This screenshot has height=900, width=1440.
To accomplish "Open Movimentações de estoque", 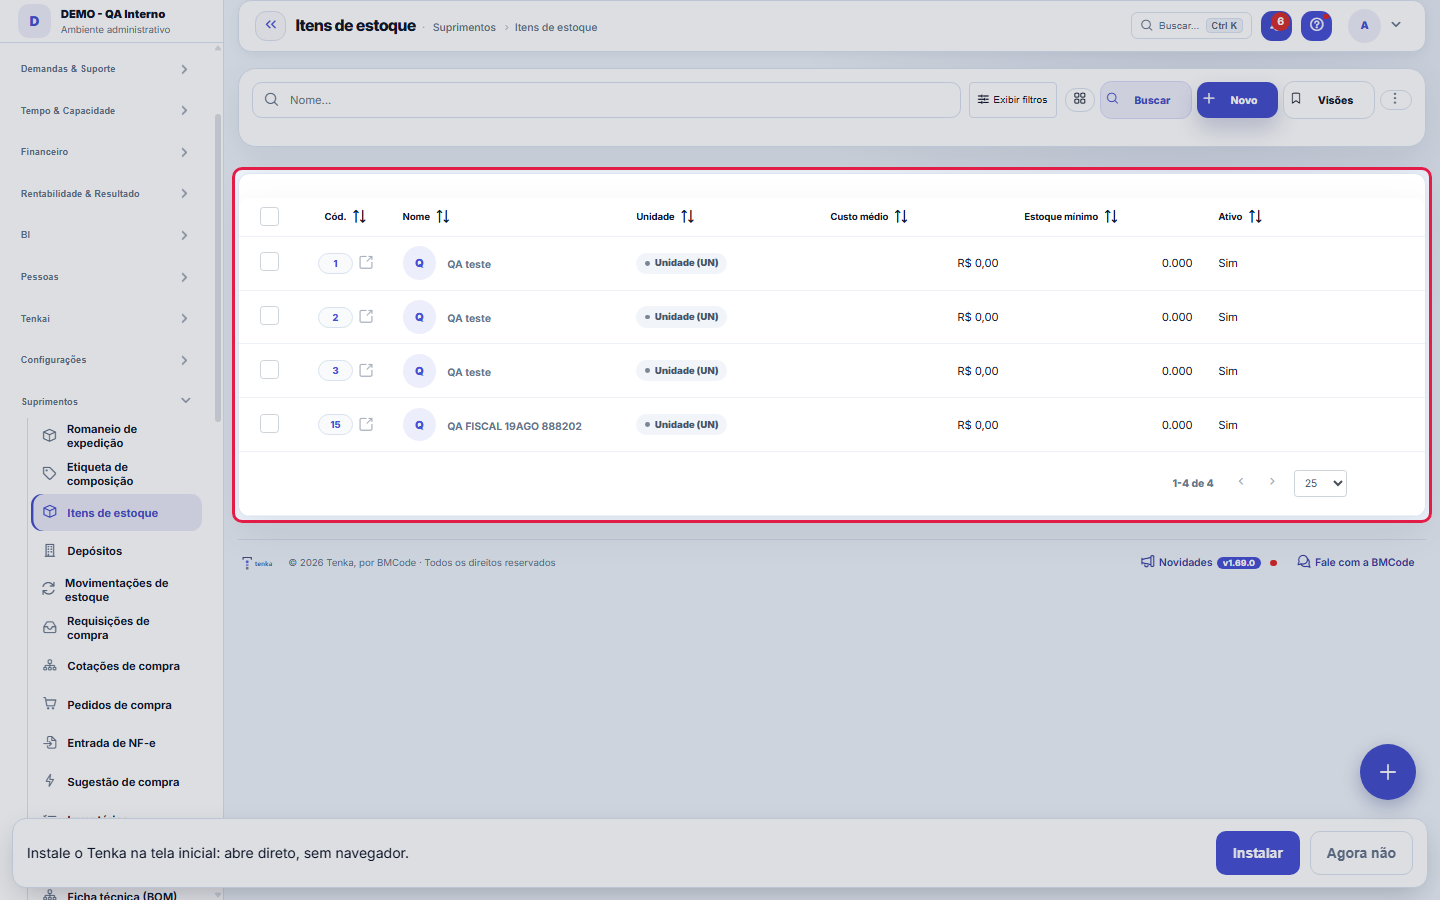I will [x=117, y=590].
